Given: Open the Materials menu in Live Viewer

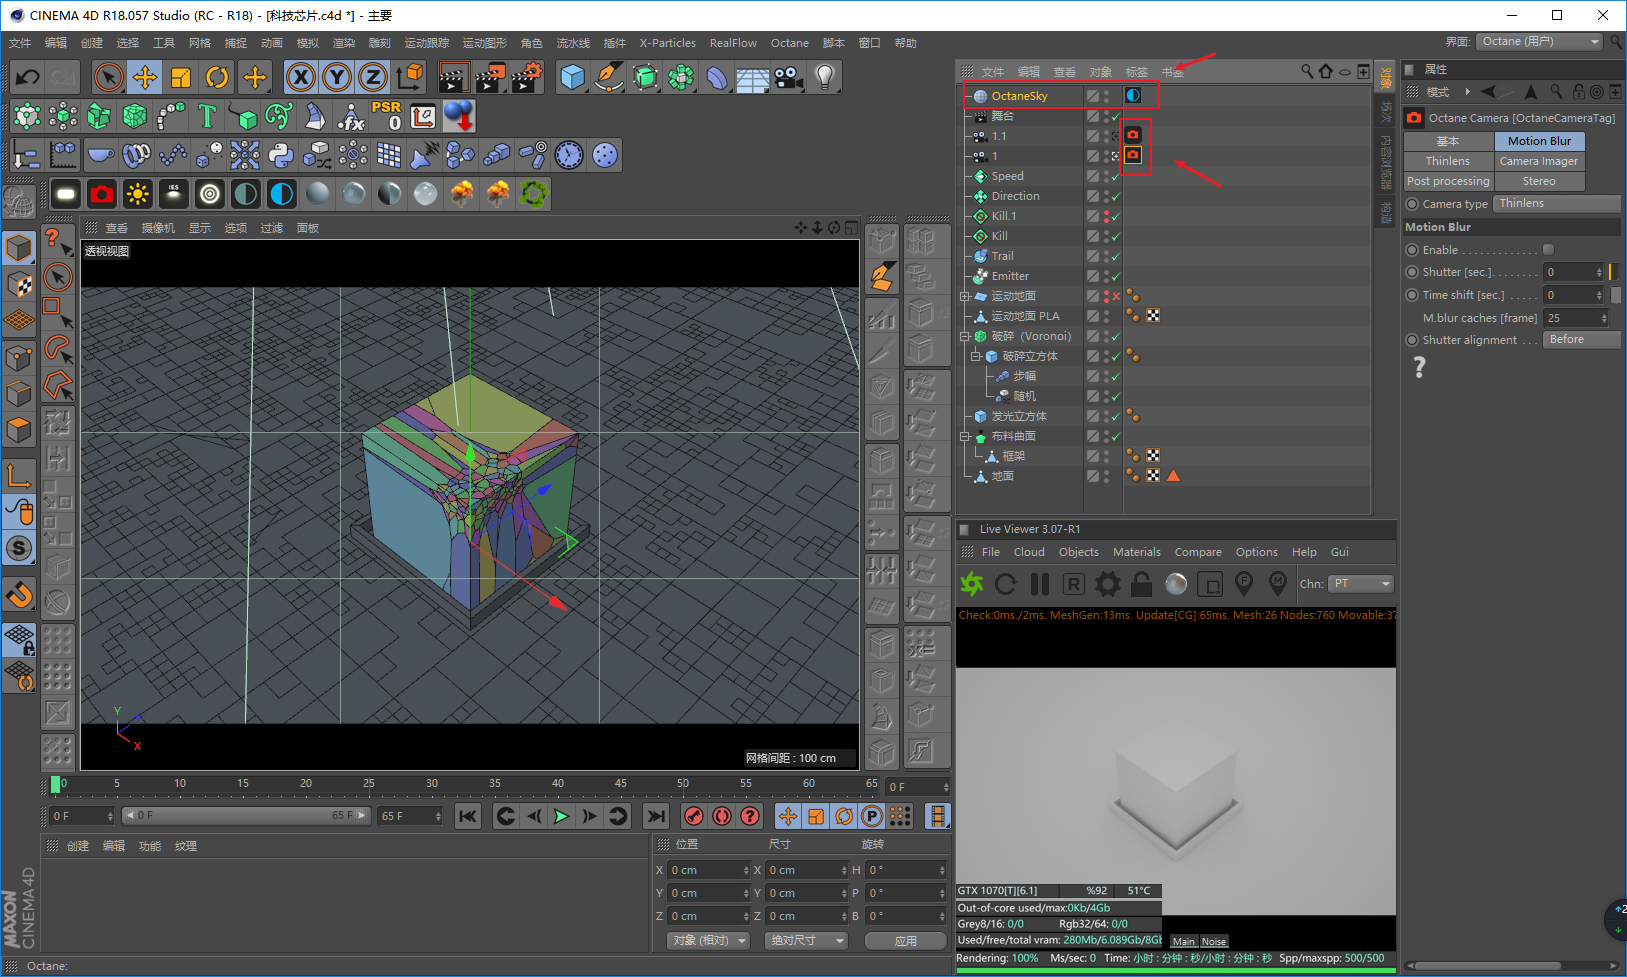Looking at the screenshot, I should [x=1137, y=552].
